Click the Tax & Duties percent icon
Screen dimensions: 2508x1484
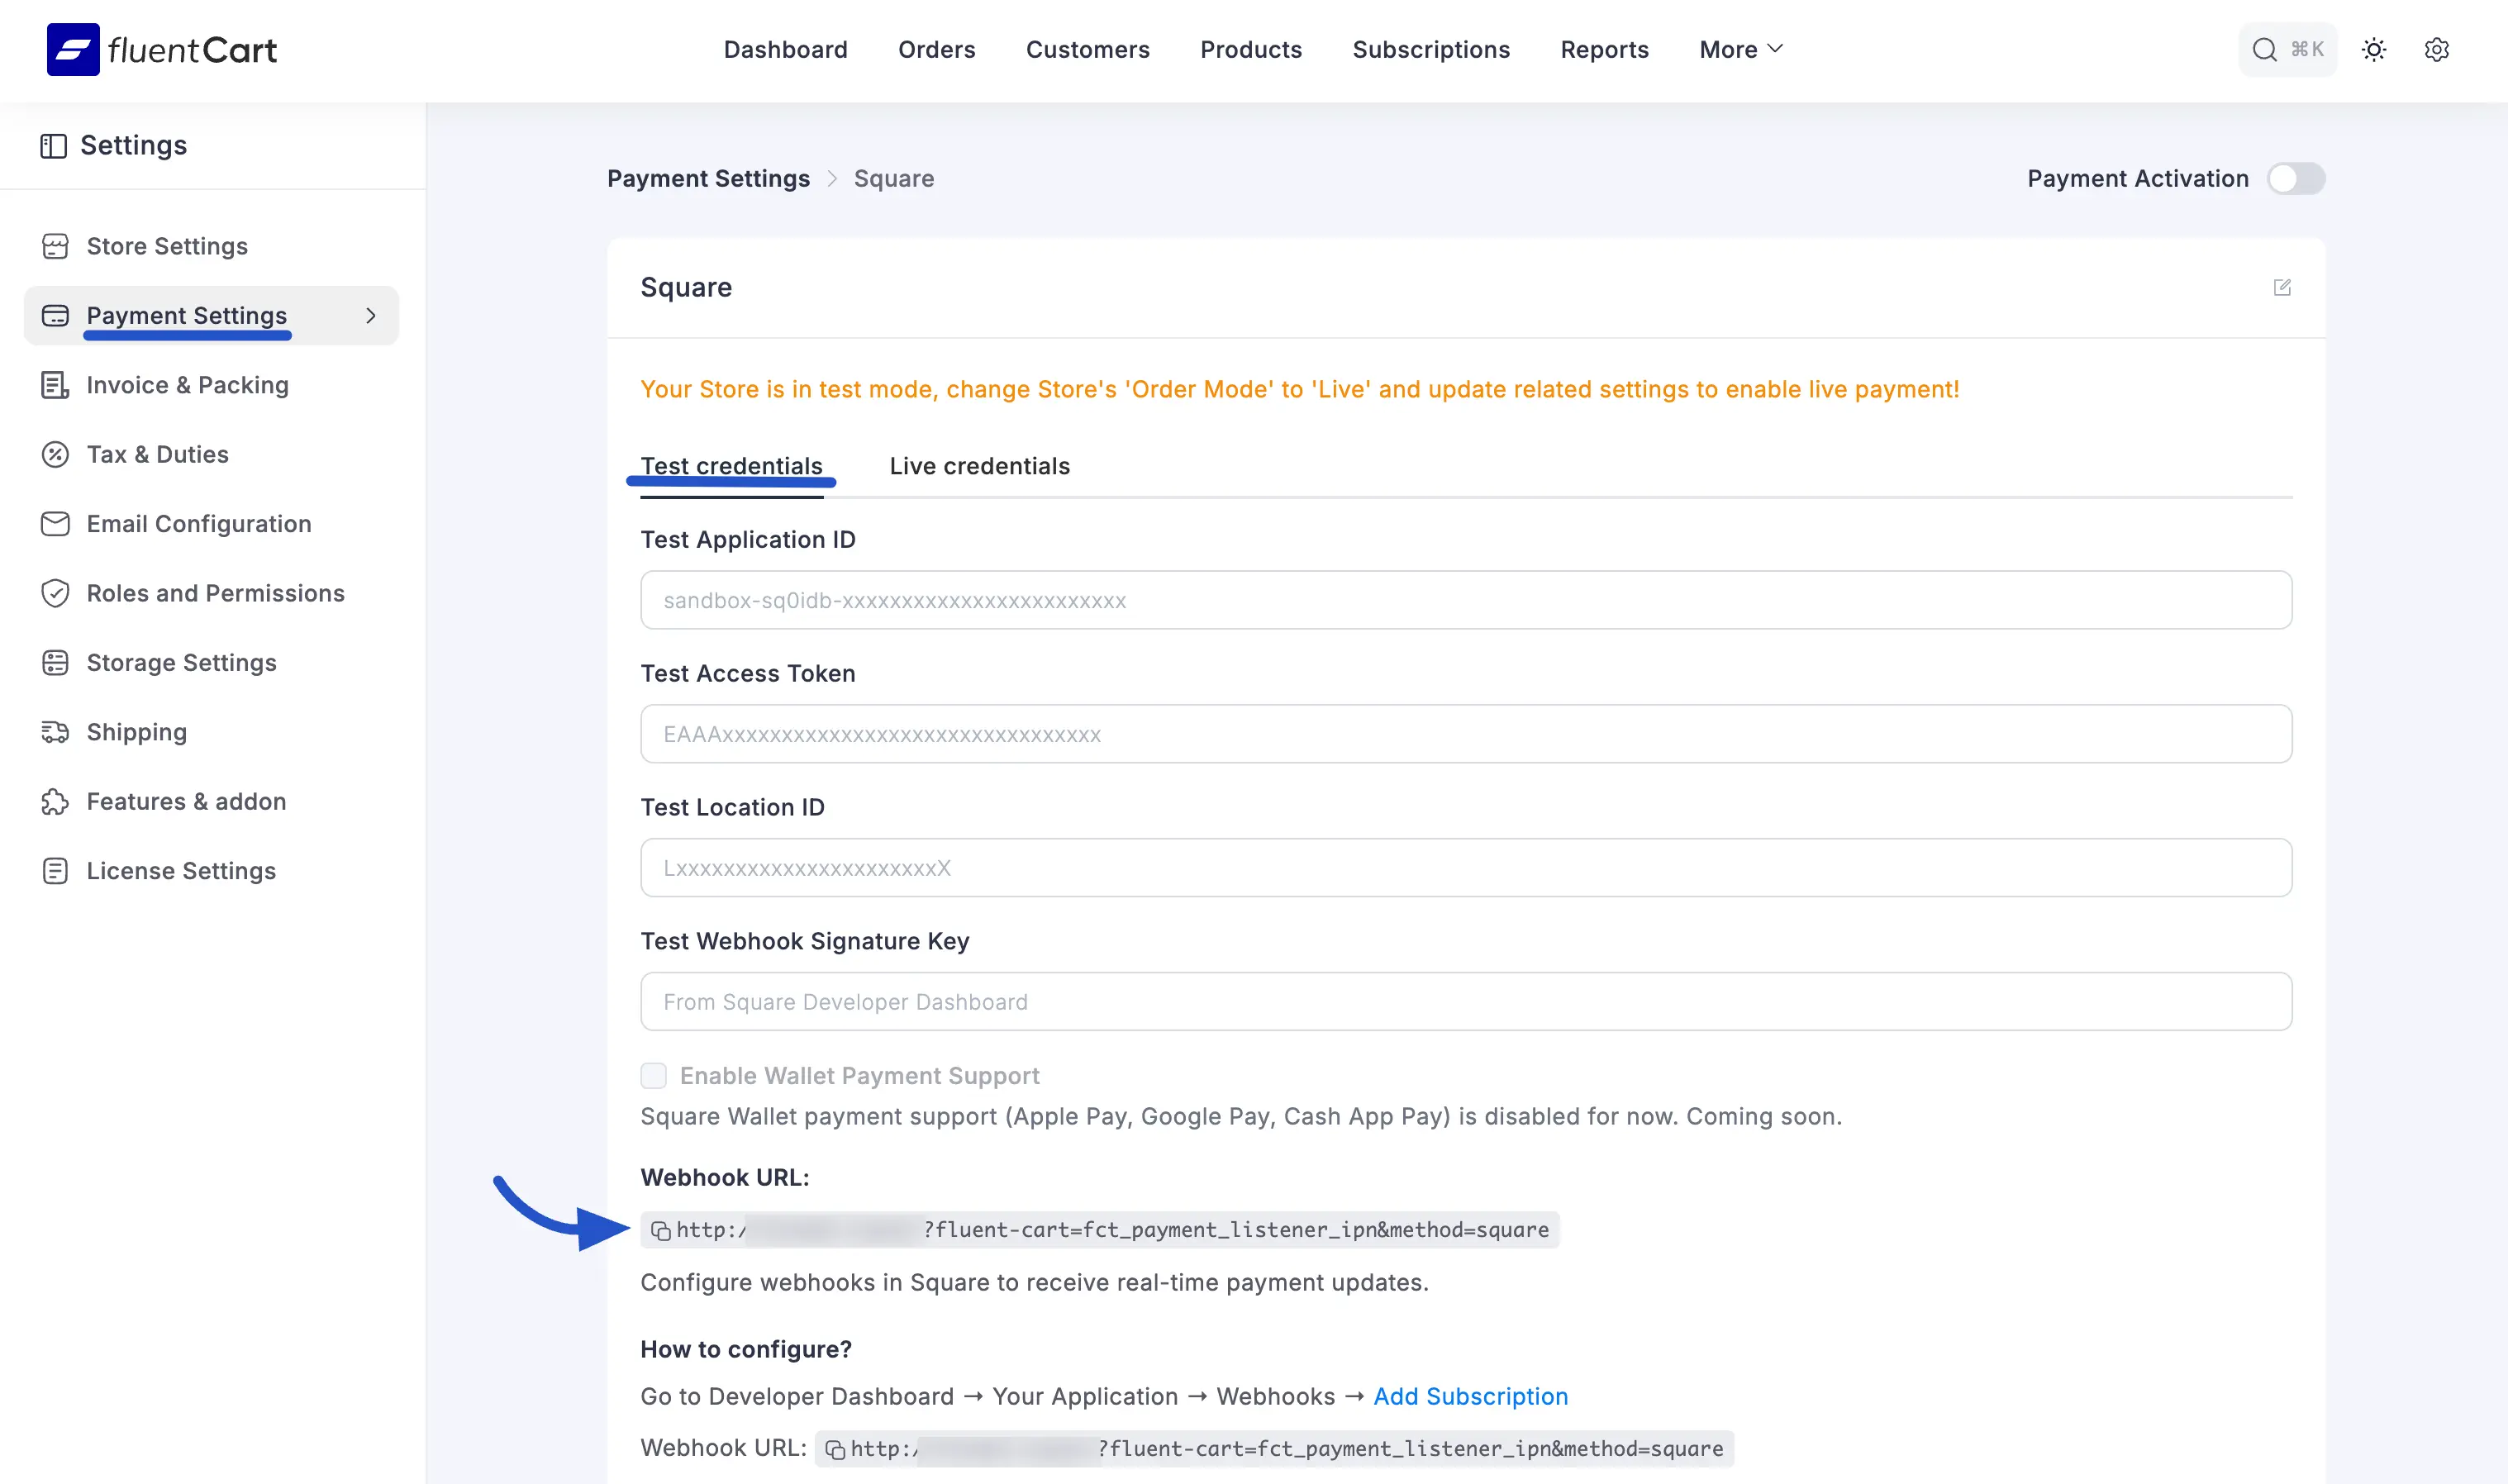[55, 454]
